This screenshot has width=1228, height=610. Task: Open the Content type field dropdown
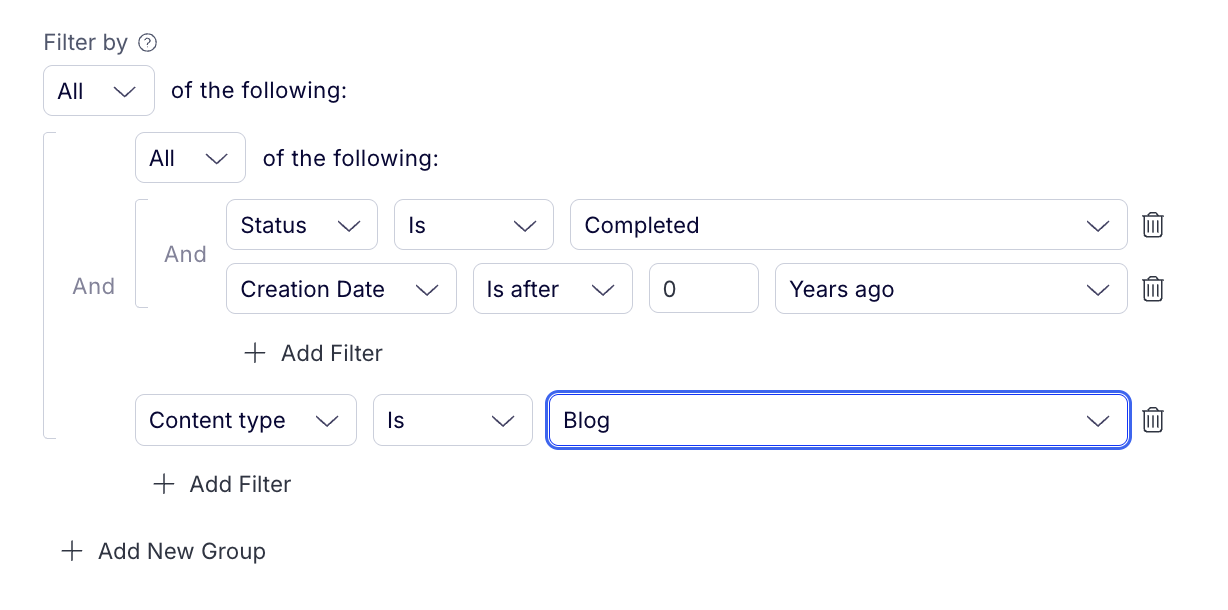tap(246, 420)
